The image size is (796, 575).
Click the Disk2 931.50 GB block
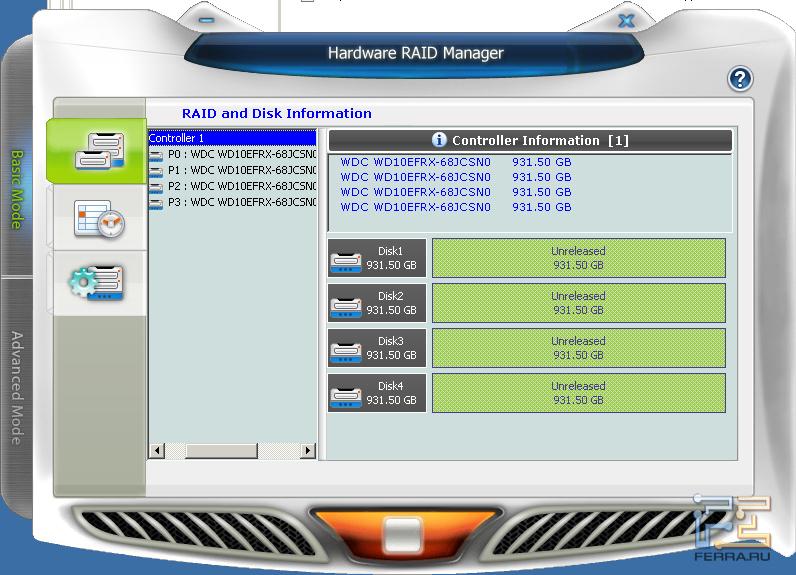click(x=377, y=303)
